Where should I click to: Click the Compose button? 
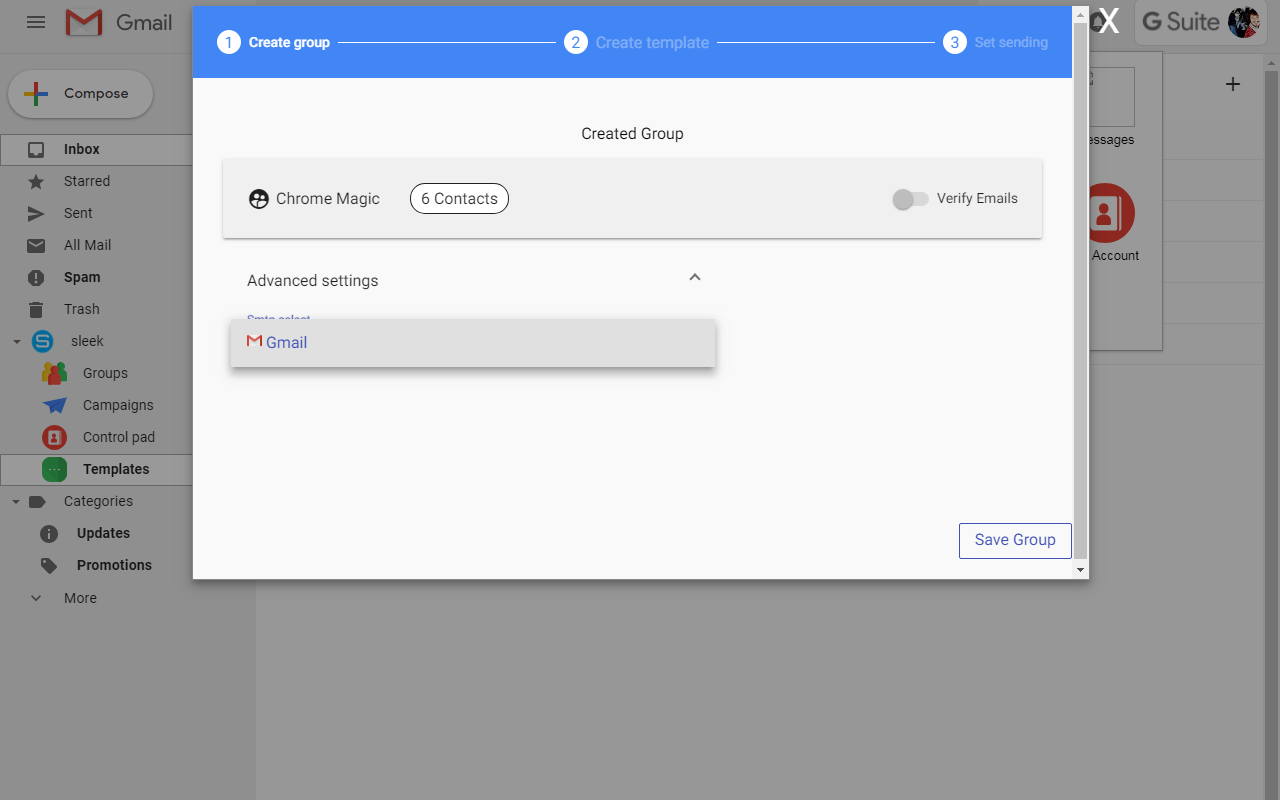pyautogui.click(x=81, y=94)
